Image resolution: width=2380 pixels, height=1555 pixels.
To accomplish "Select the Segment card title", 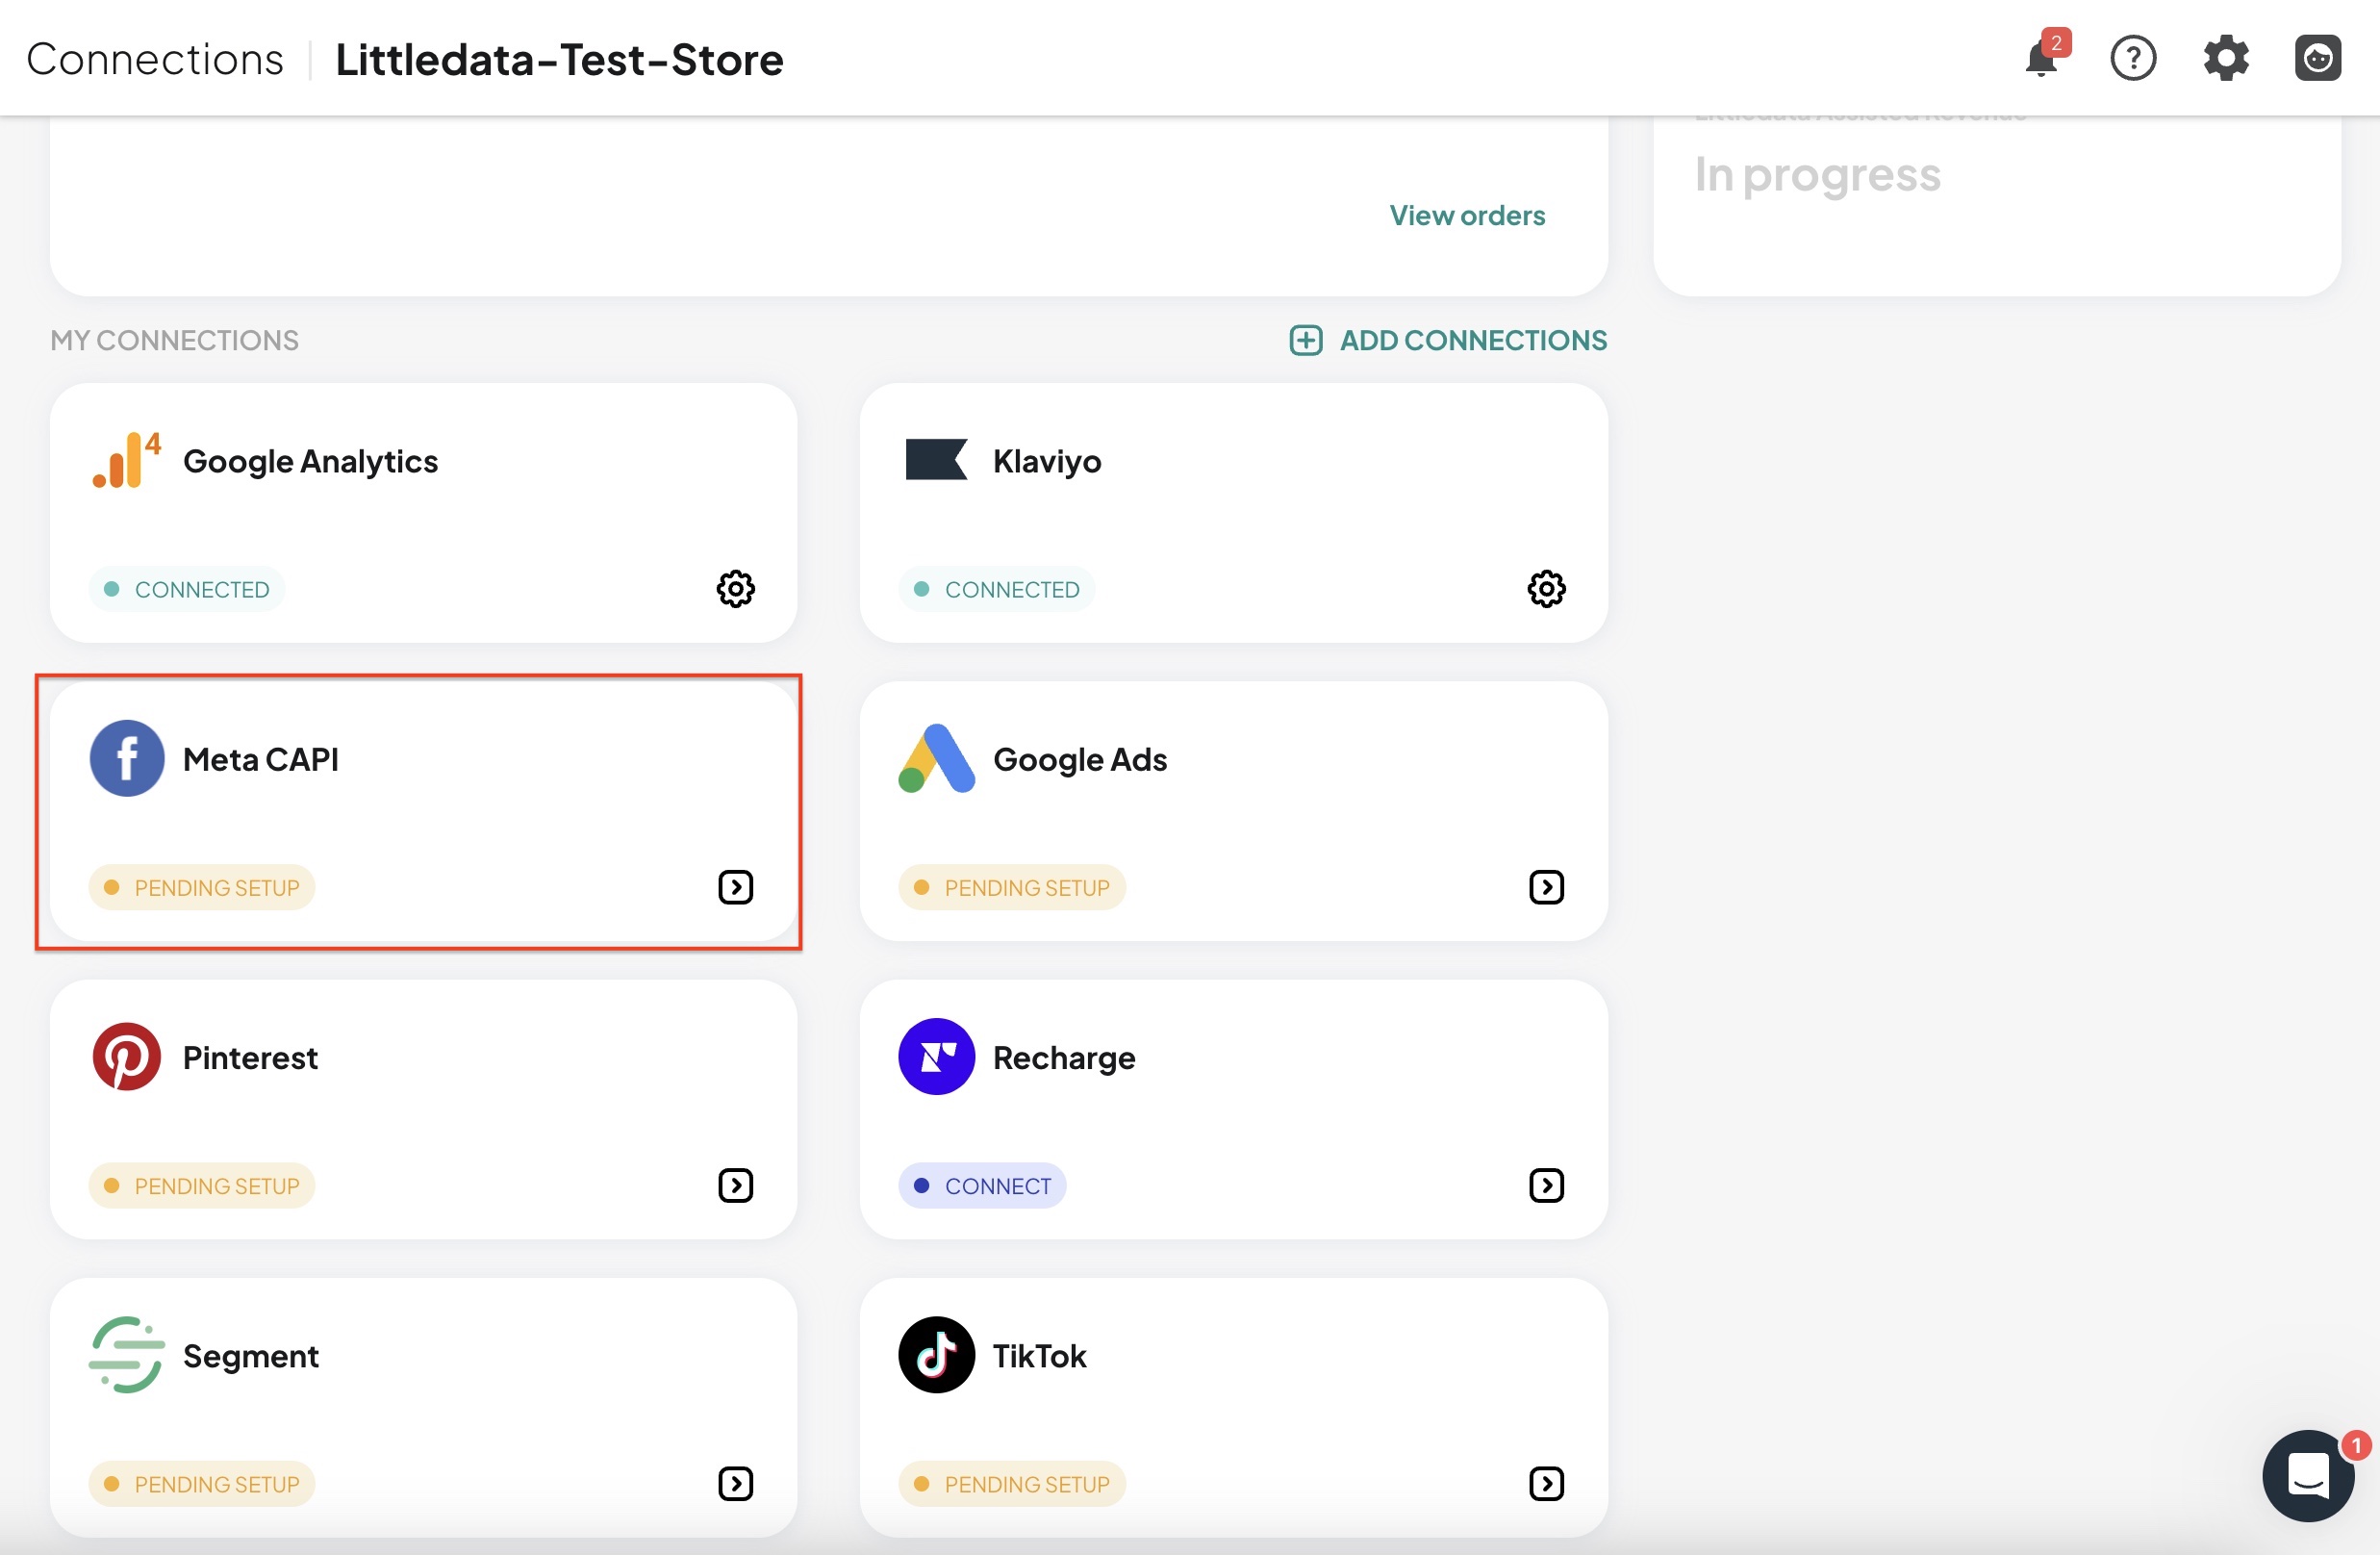I will [x=251, y=1355].
